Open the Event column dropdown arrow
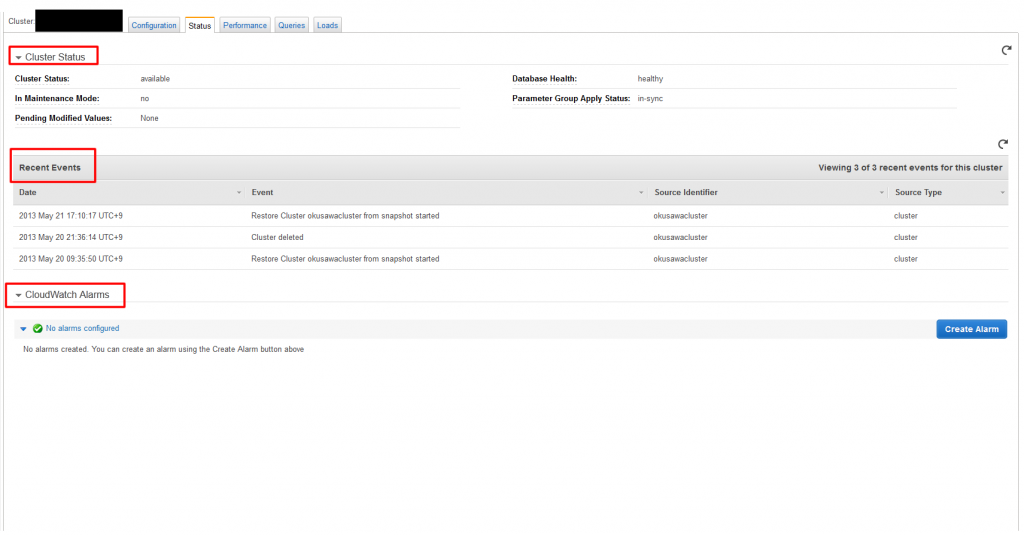Screen dimensions: 1024x535 (641, 193)
